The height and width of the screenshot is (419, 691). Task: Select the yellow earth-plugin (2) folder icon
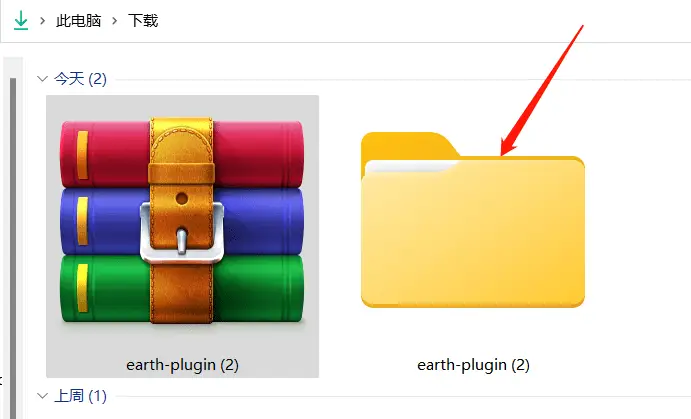(472, 219)
